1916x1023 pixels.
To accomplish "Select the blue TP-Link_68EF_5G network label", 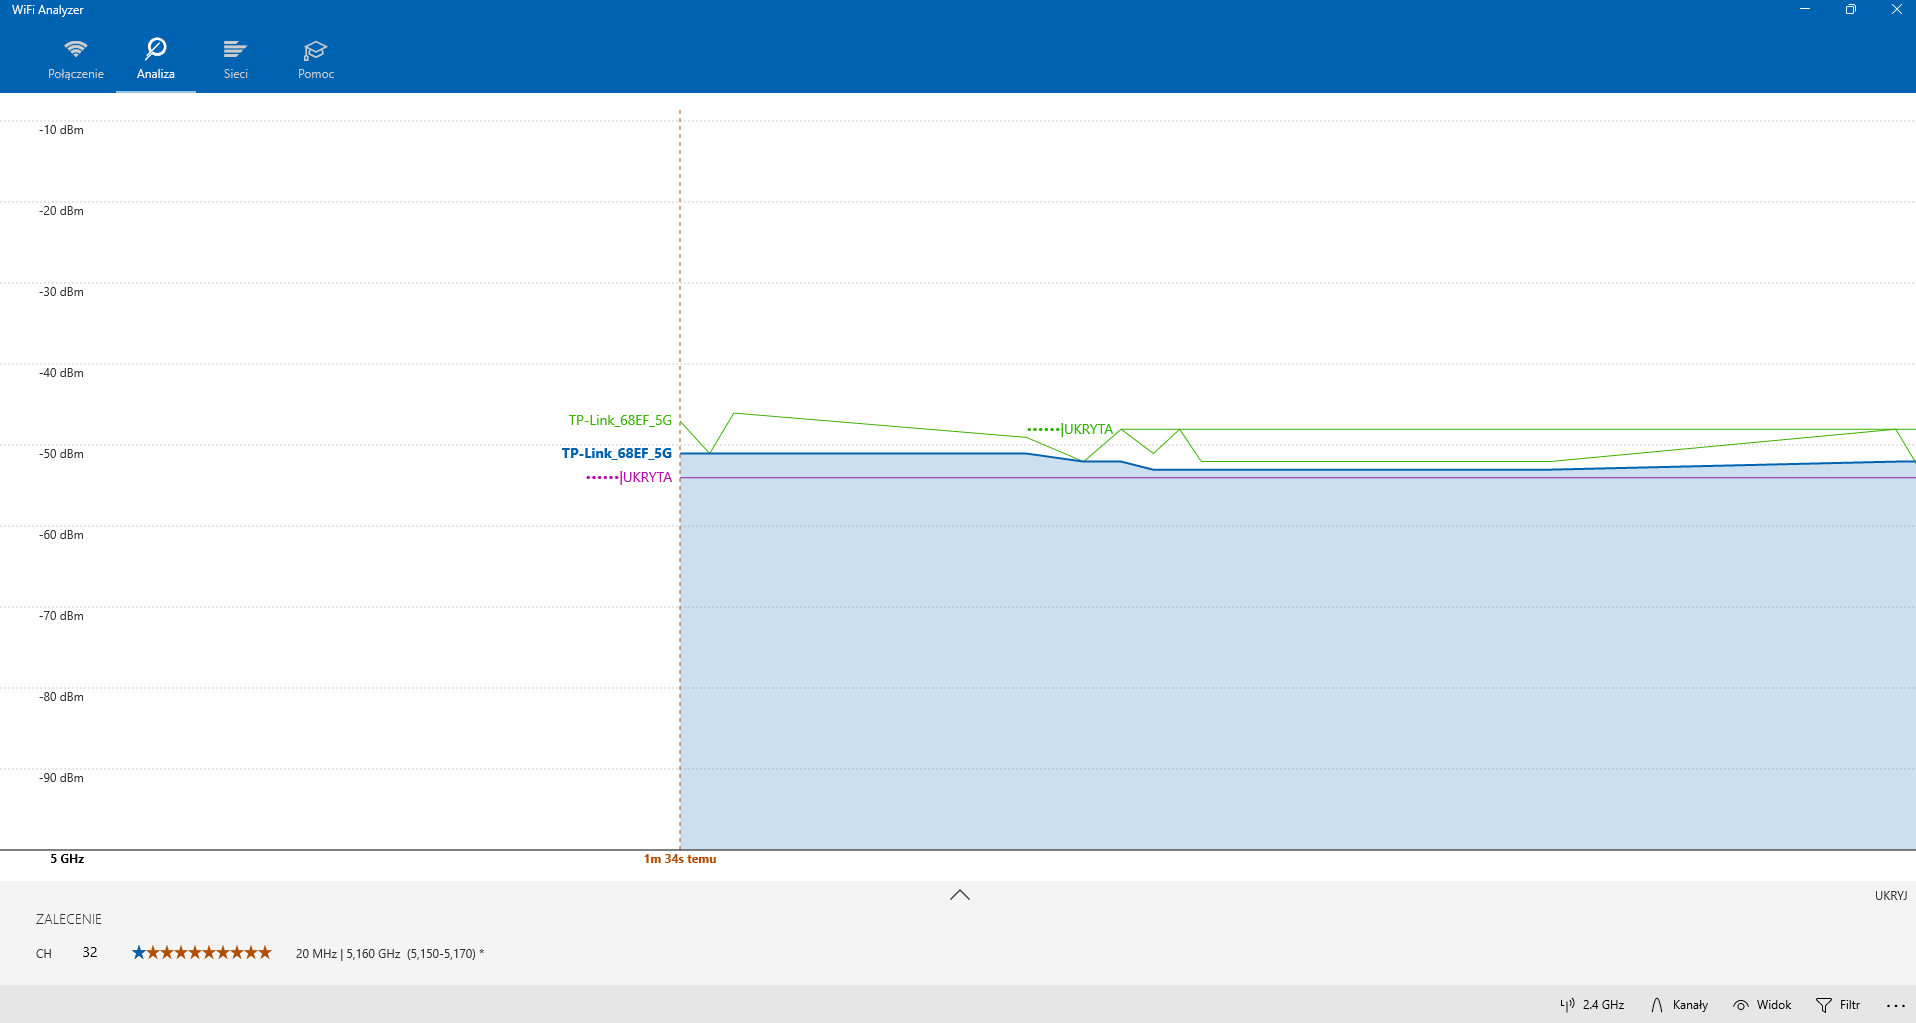I will (x=617, y=453).
